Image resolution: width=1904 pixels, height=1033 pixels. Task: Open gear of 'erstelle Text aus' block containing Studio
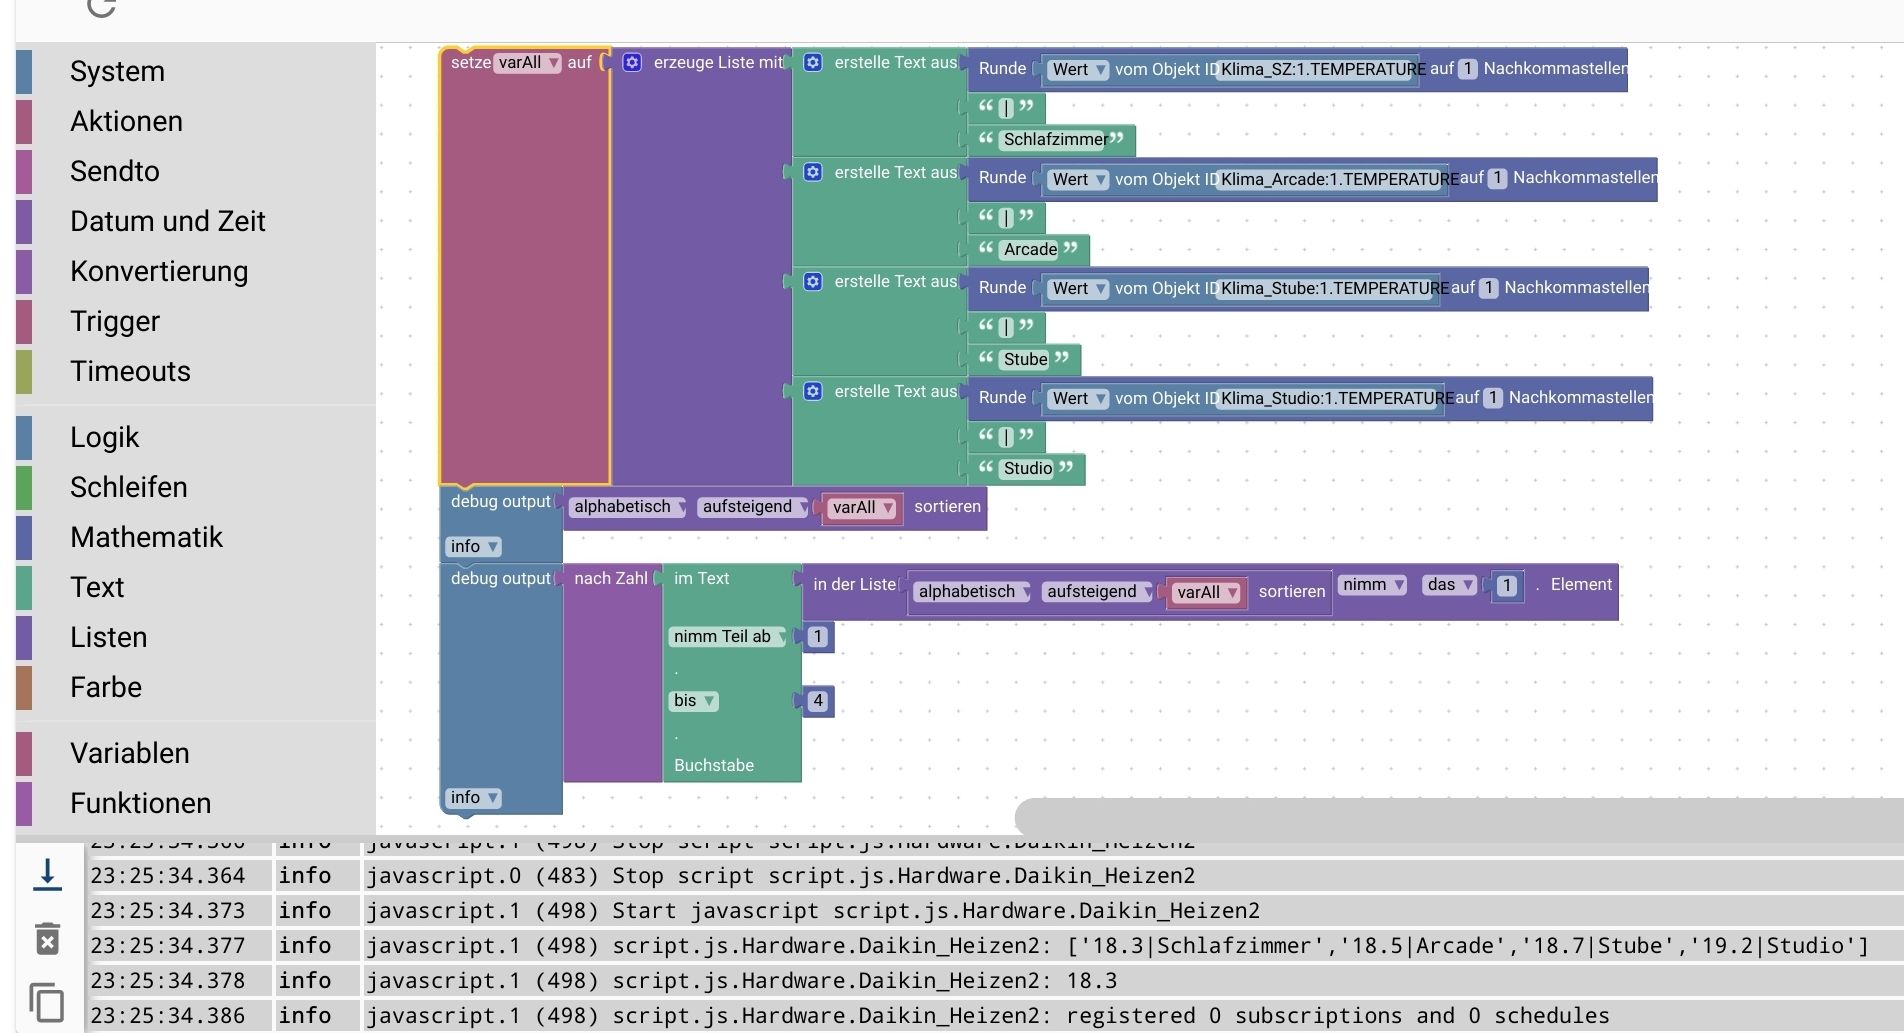[813, 391]
